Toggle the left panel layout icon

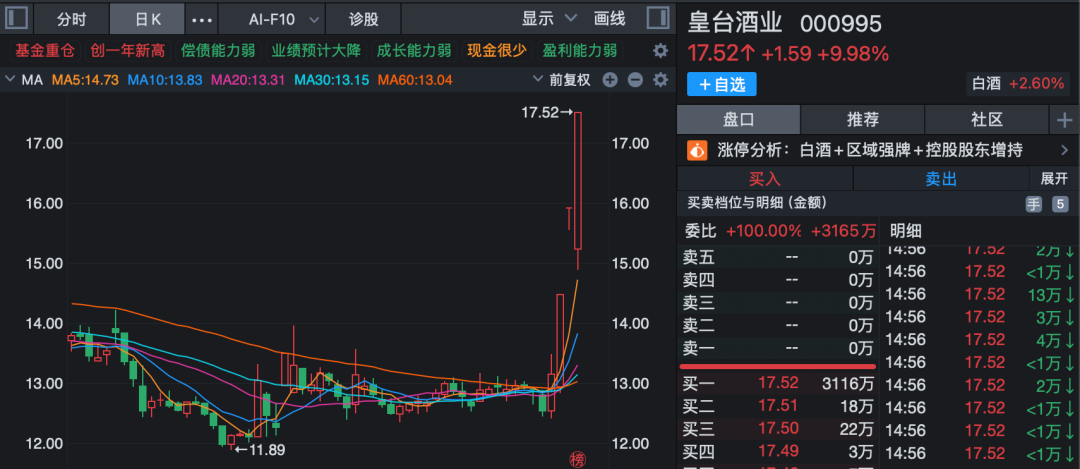(17, 18)
